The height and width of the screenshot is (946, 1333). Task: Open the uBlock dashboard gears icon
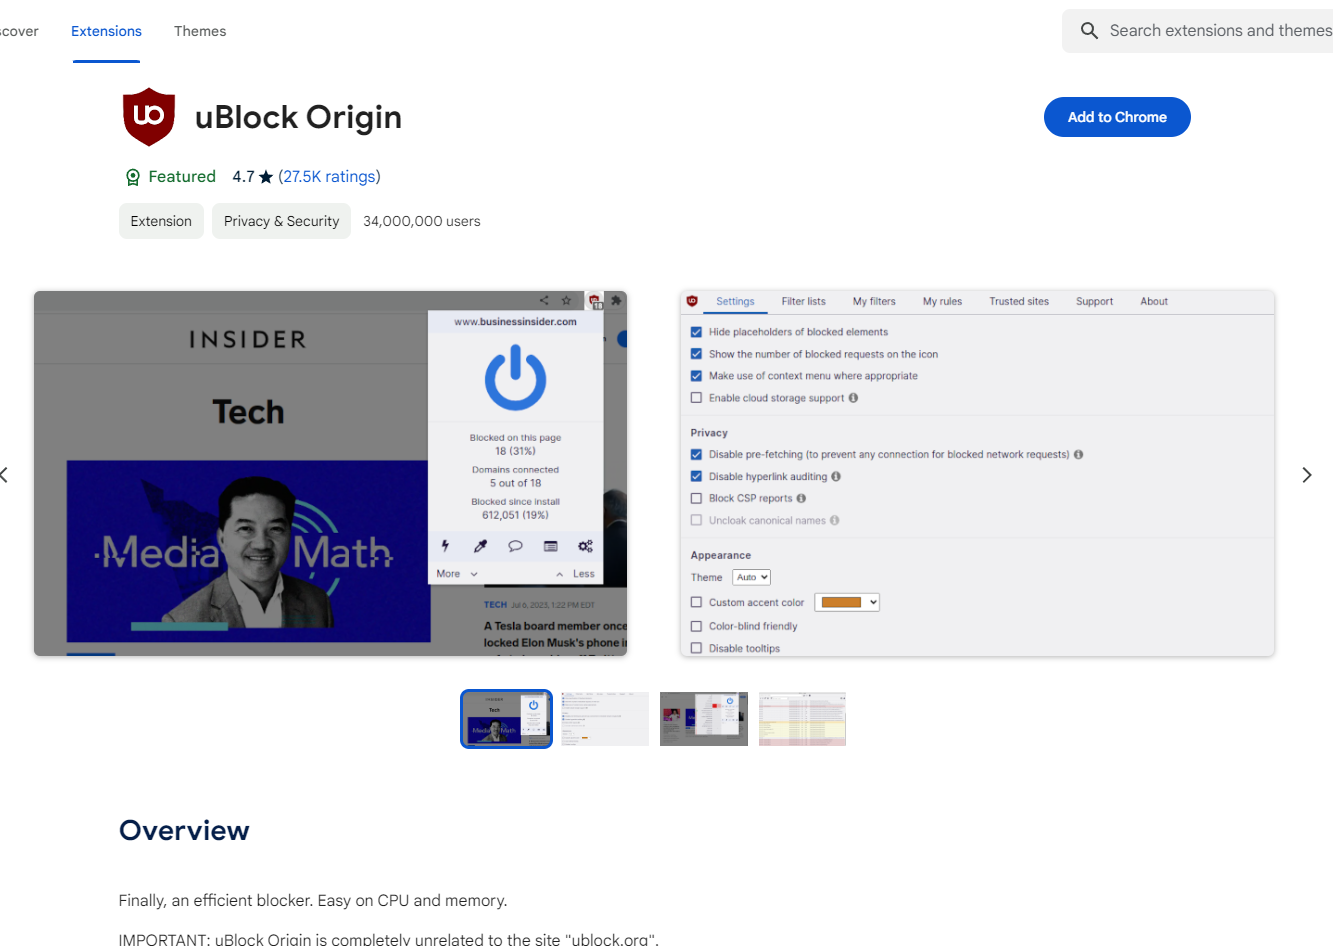tap(585, 546)
